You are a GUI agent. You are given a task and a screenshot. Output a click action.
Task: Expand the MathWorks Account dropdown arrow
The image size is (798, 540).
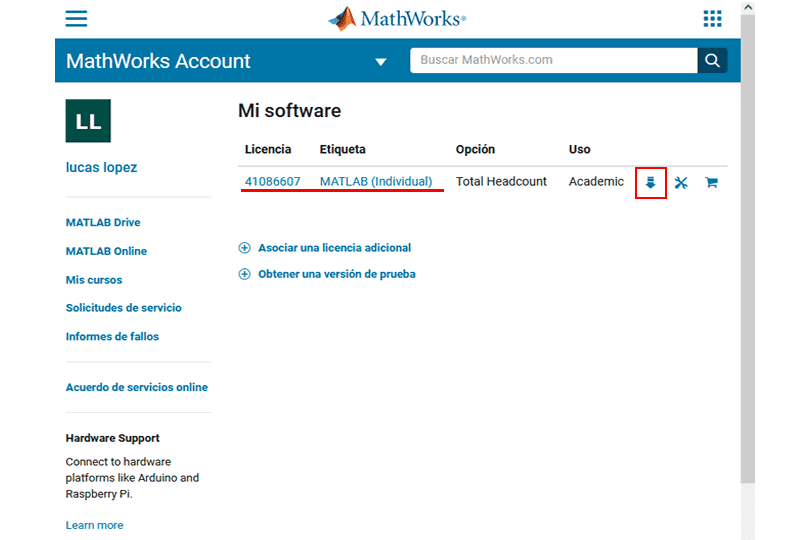[x=380, y=62]
